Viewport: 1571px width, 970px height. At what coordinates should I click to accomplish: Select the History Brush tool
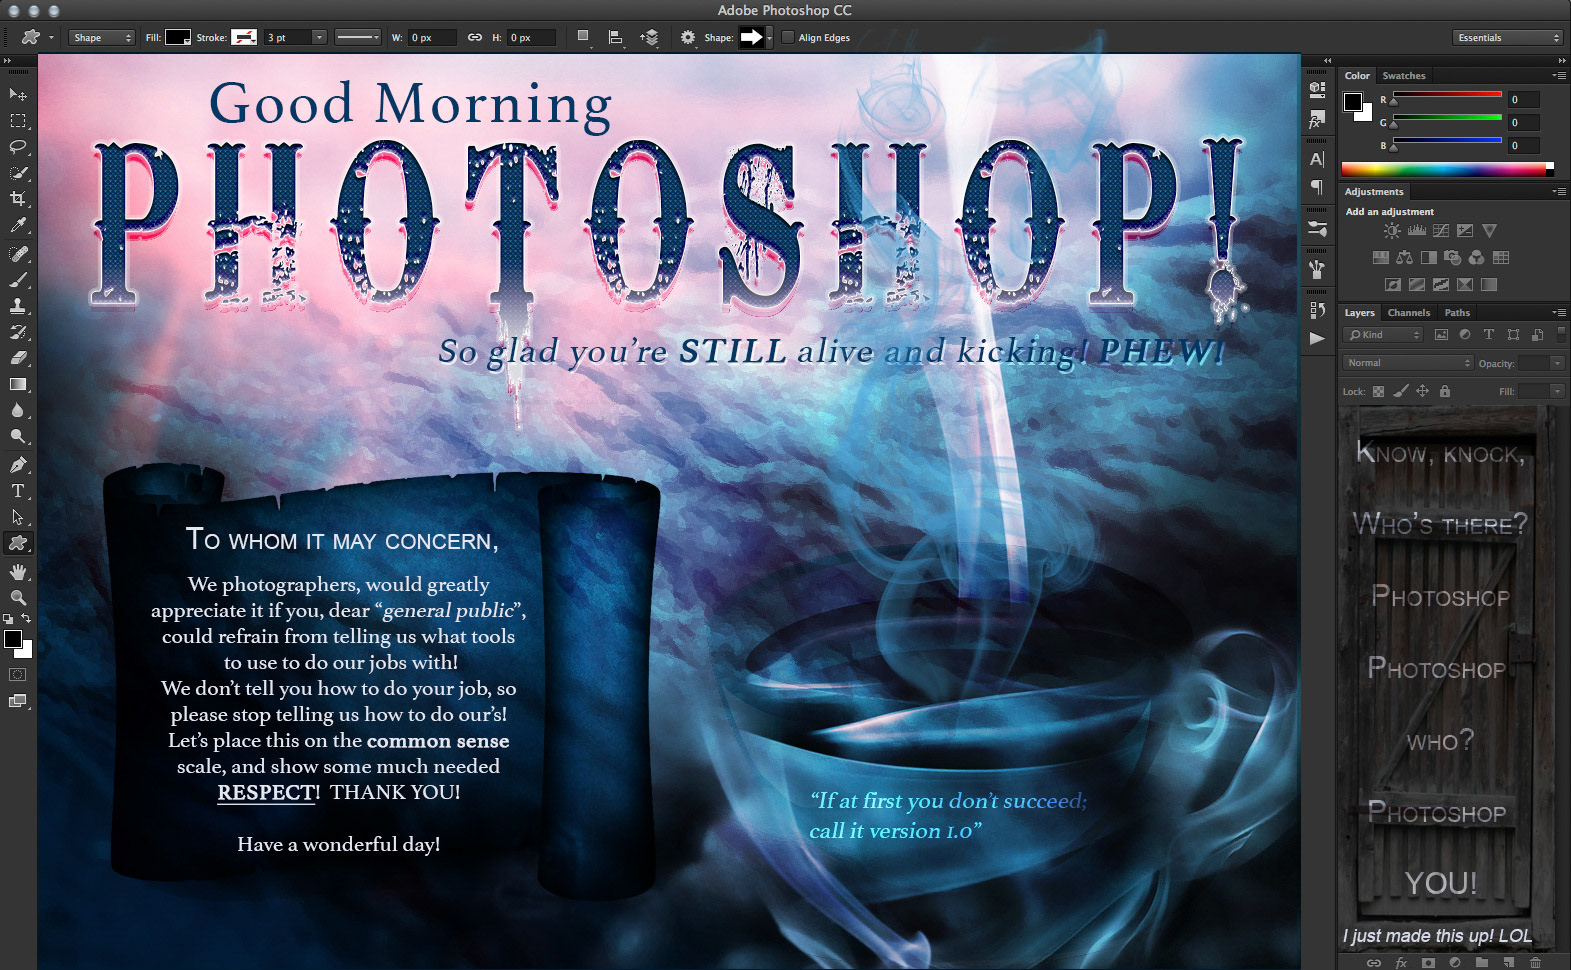pyautogui.click(x=18, y=332)
